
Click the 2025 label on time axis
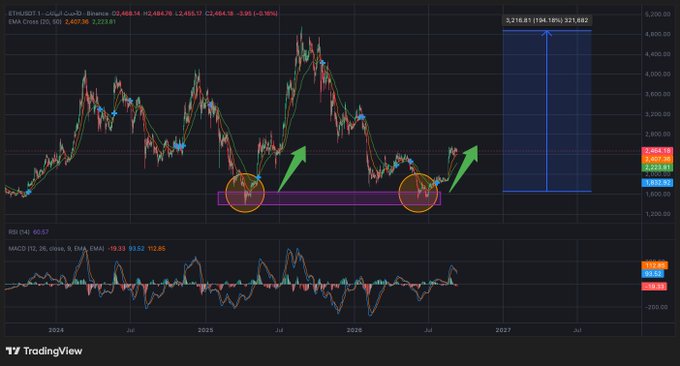205,330
